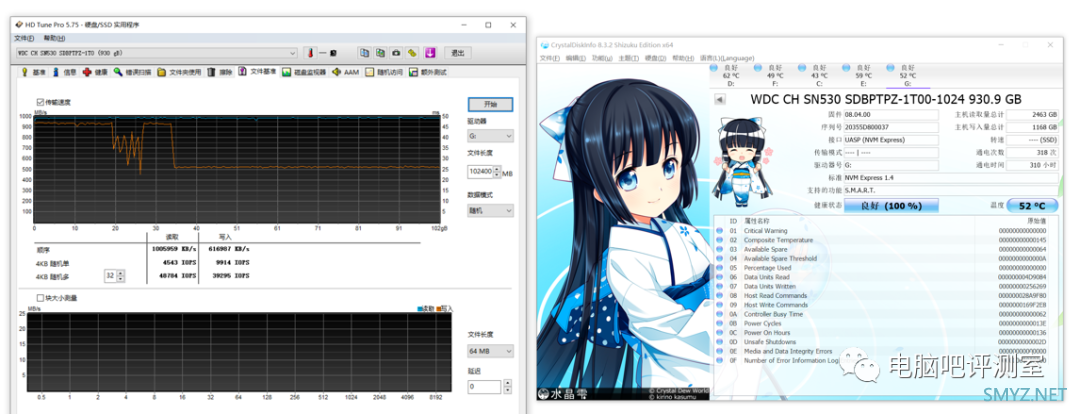The width and height of the screenshot is (1080, 414).
Task: Click the Critical Warning attribute row
Action: click(x=884, y=231)
